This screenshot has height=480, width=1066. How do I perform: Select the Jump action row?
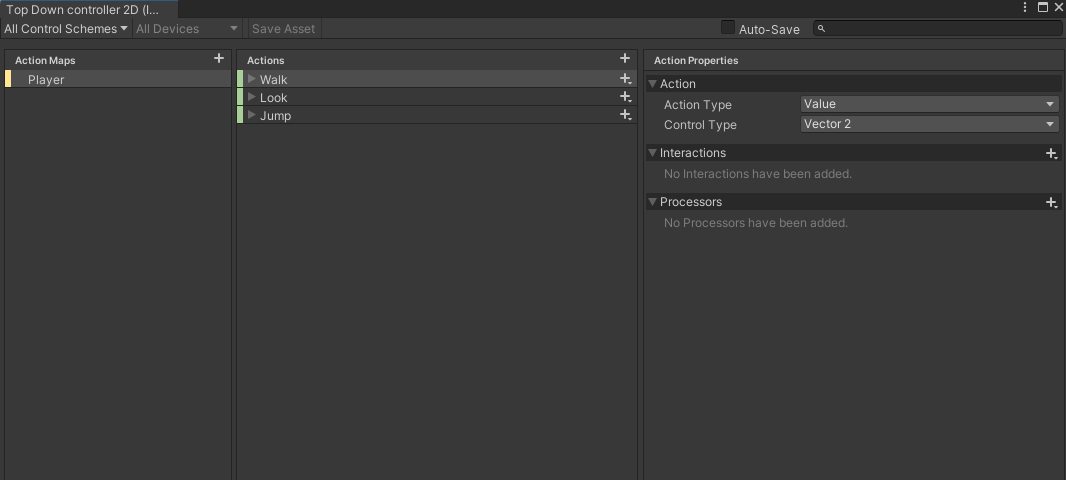[x=436, y=115]
